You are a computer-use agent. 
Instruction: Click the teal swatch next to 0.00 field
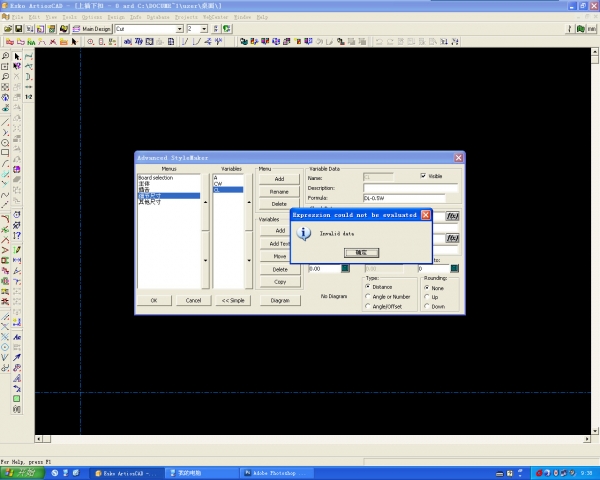(345, 268)
